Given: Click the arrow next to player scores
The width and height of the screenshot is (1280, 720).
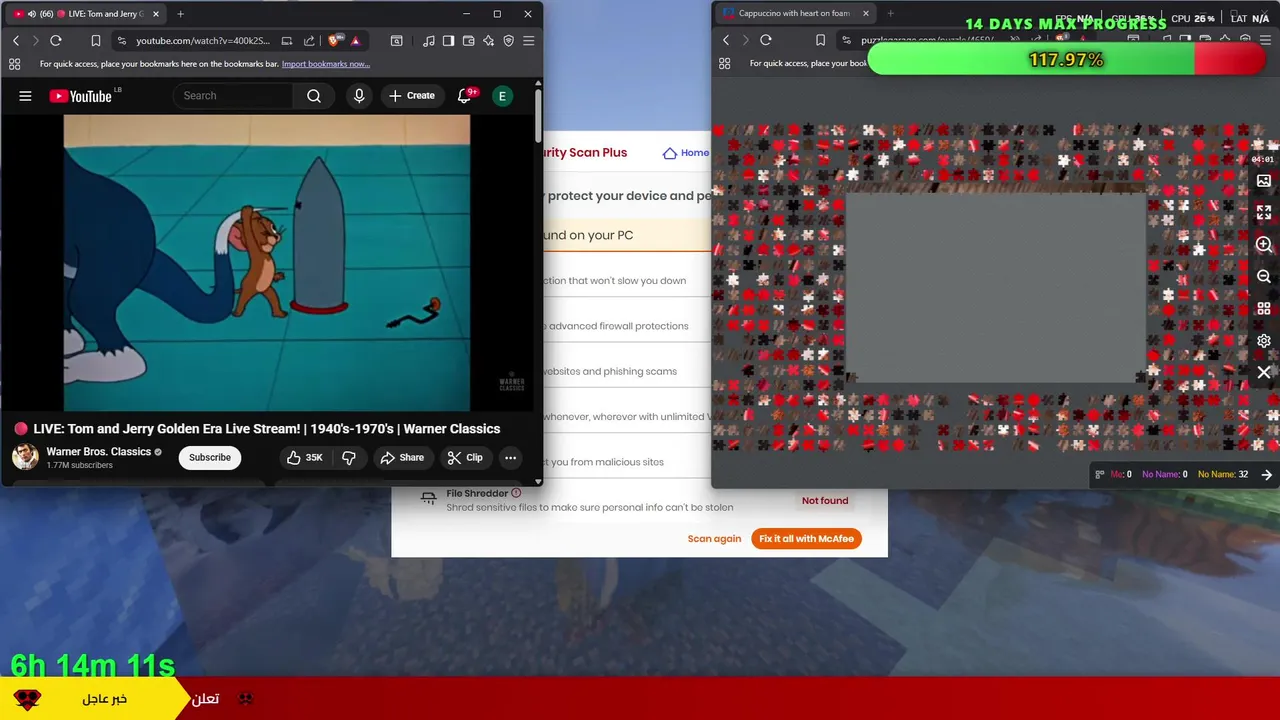Looking at the screenshot, I should (1266, 475).
